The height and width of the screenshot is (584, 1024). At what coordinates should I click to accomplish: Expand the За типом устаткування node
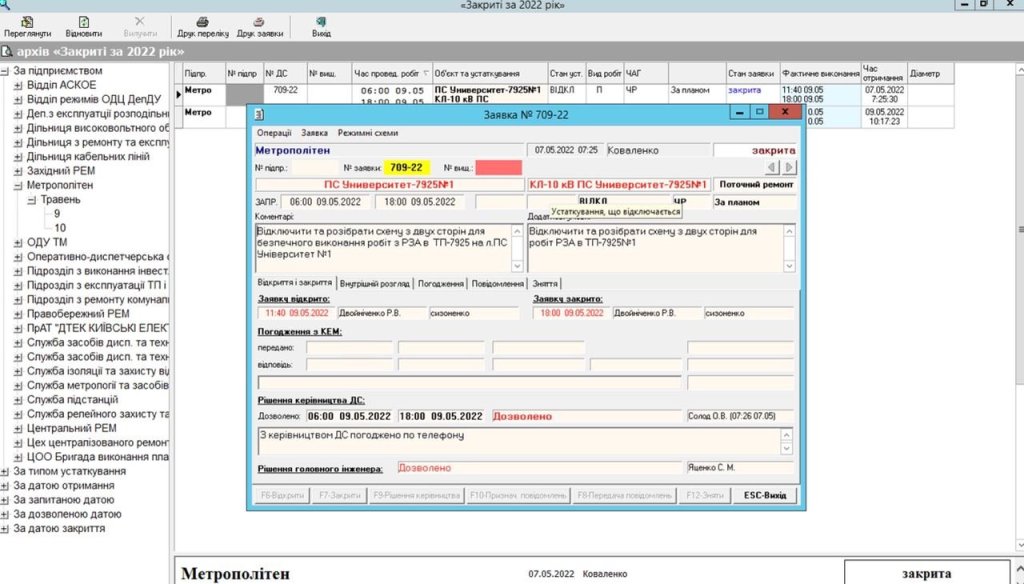(5, 471)
